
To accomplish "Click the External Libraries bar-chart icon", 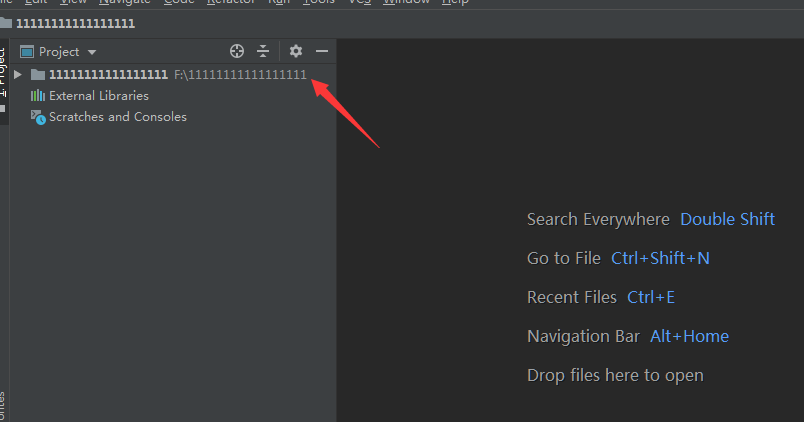I will [37, 96].
